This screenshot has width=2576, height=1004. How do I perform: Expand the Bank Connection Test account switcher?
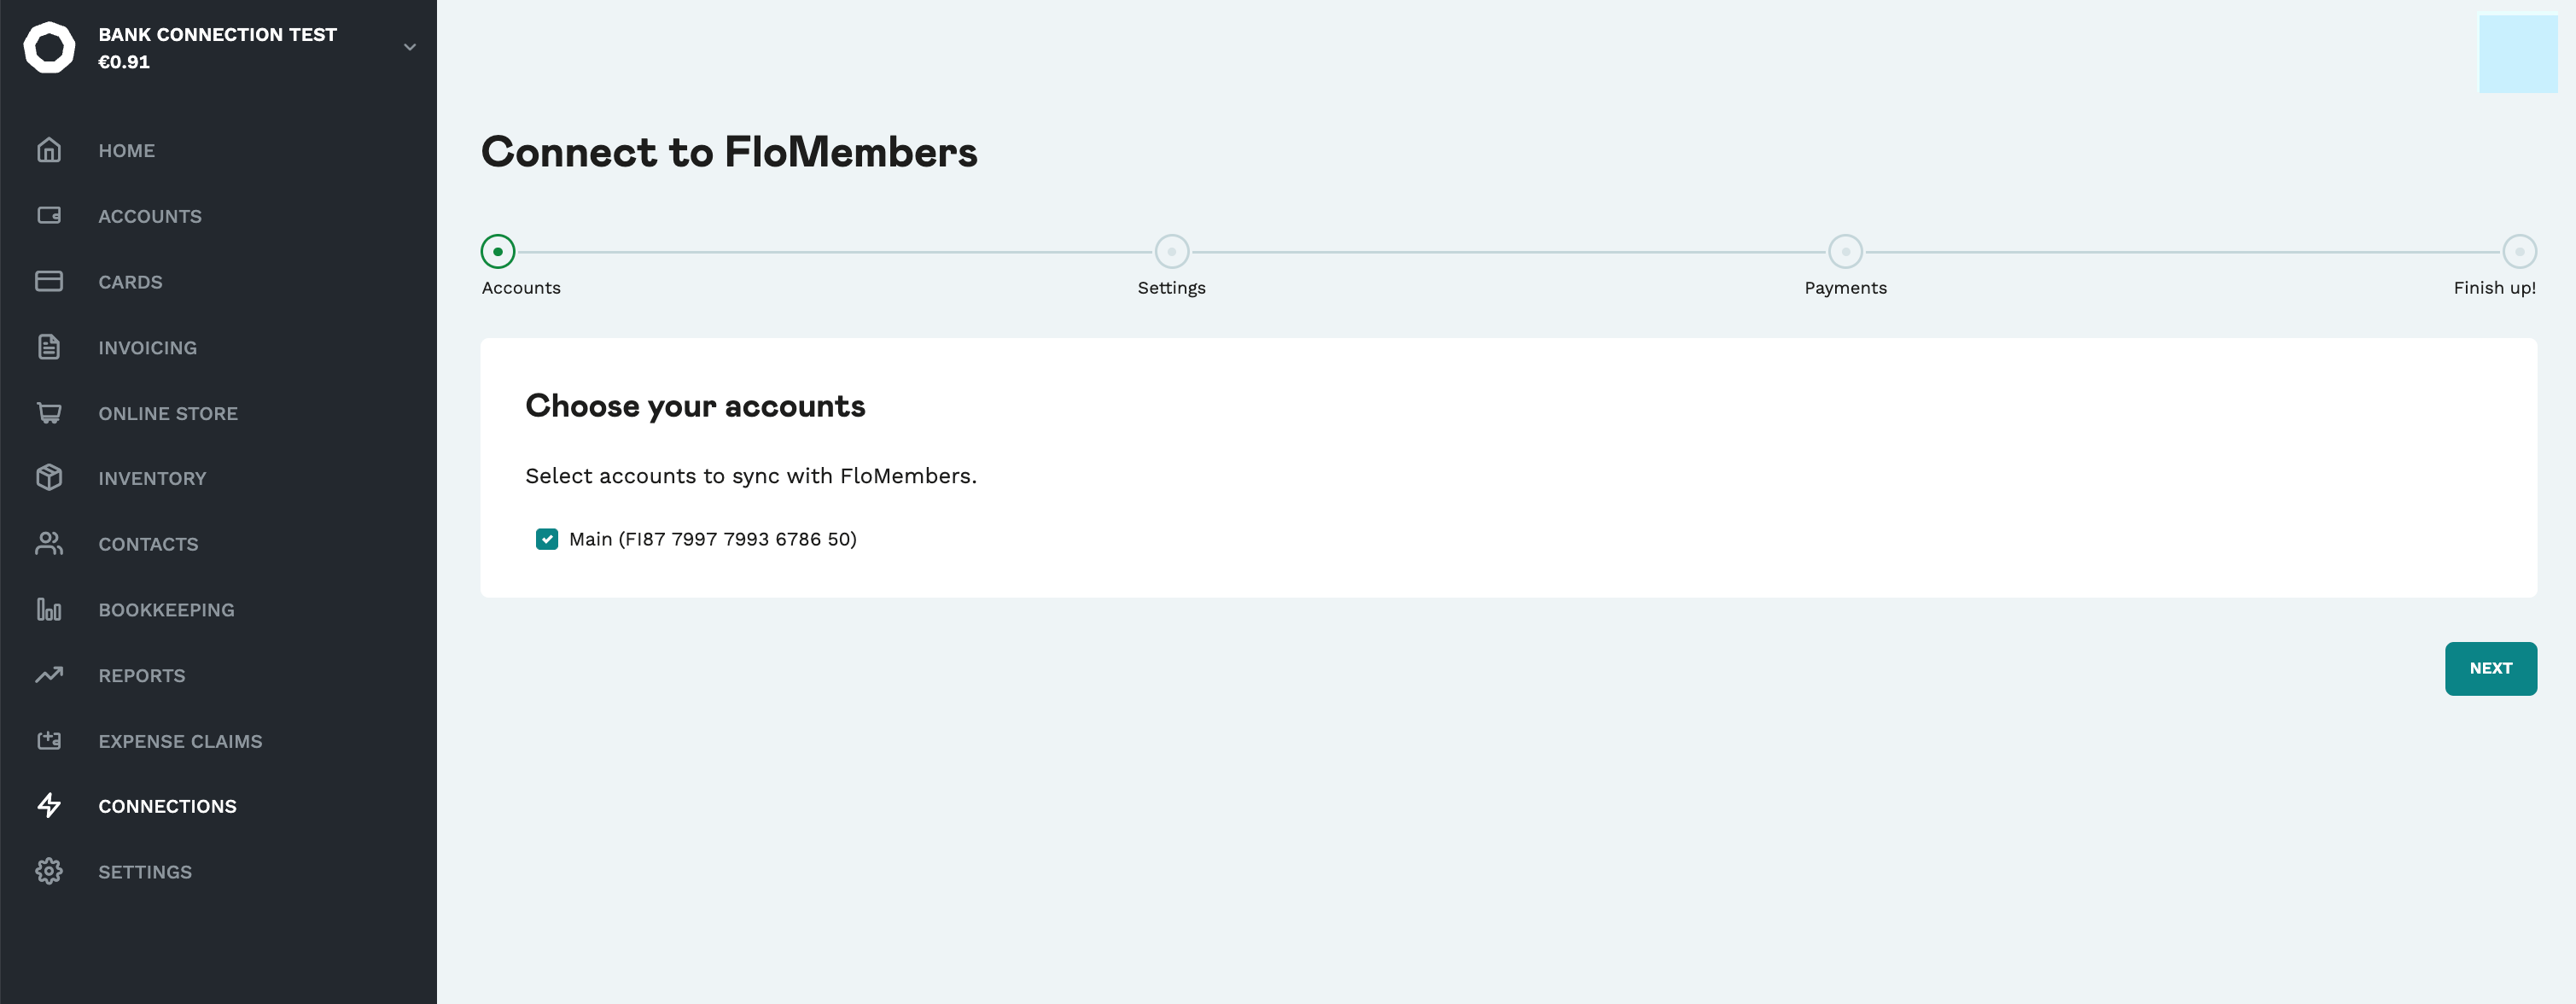409,47
